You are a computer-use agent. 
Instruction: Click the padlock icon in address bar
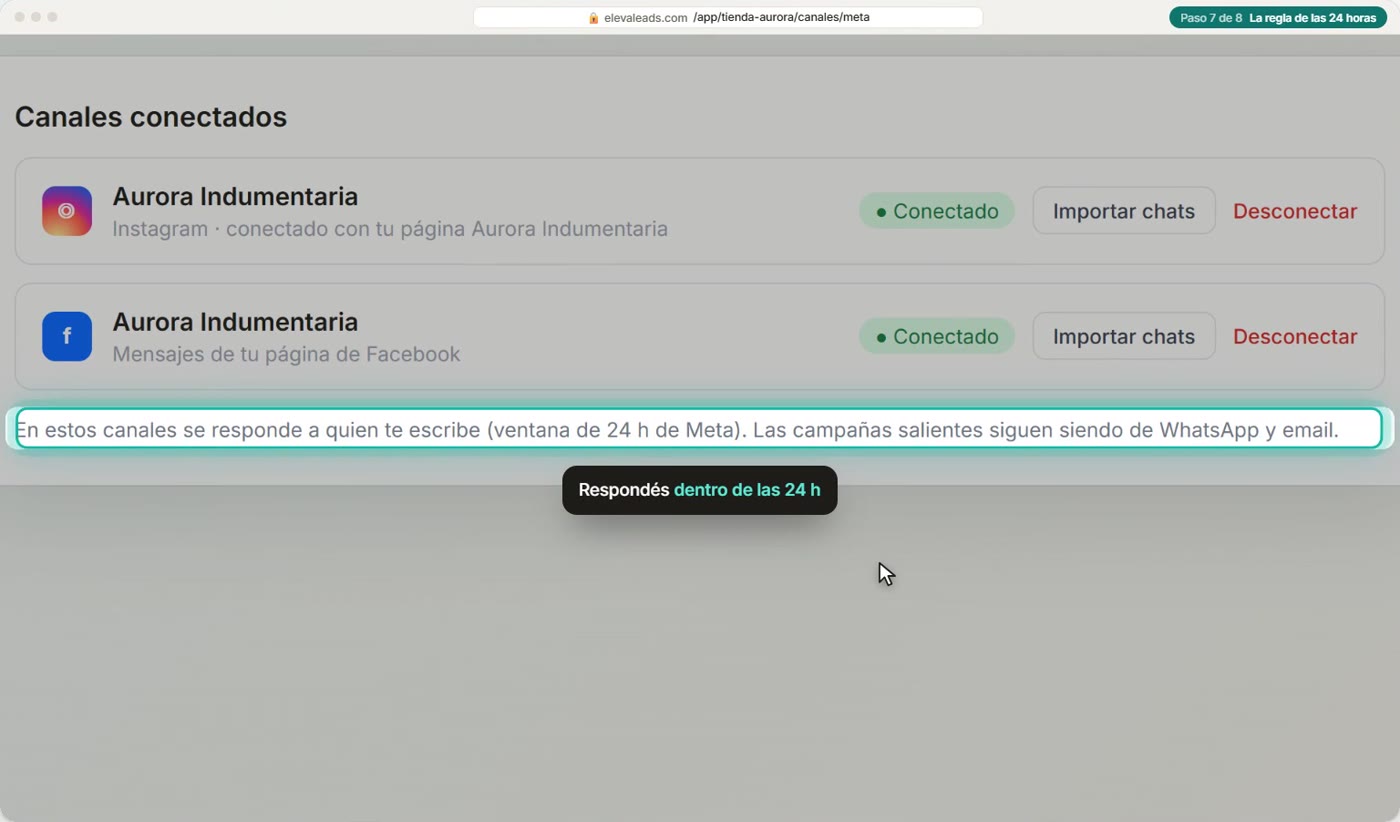point(593,18)
